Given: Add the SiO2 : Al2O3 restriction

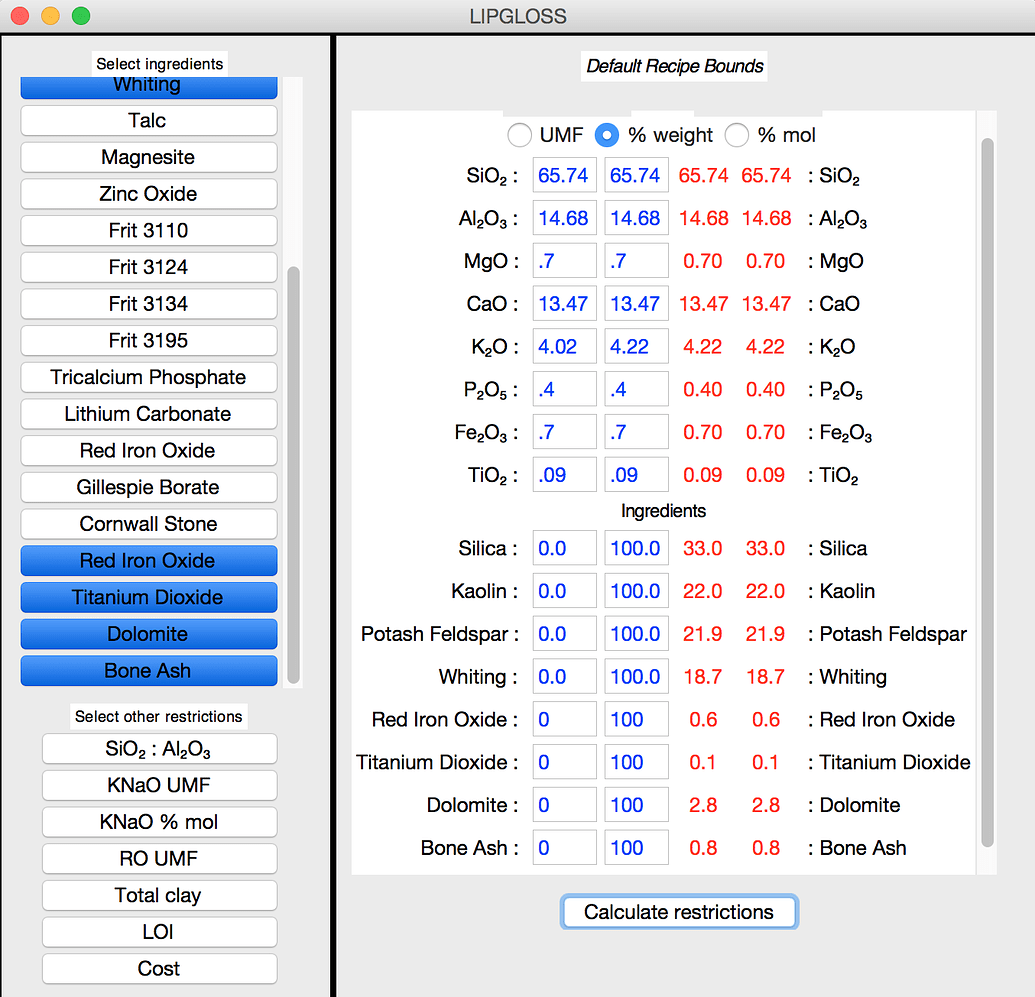Looking at the screenshot, I should [x=158, y=749].
